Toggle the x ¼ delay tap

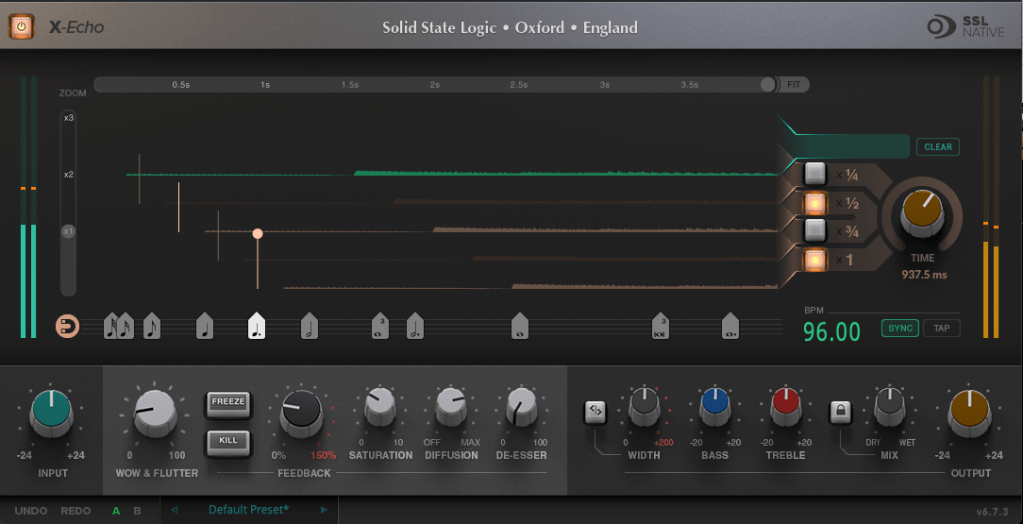815,174
